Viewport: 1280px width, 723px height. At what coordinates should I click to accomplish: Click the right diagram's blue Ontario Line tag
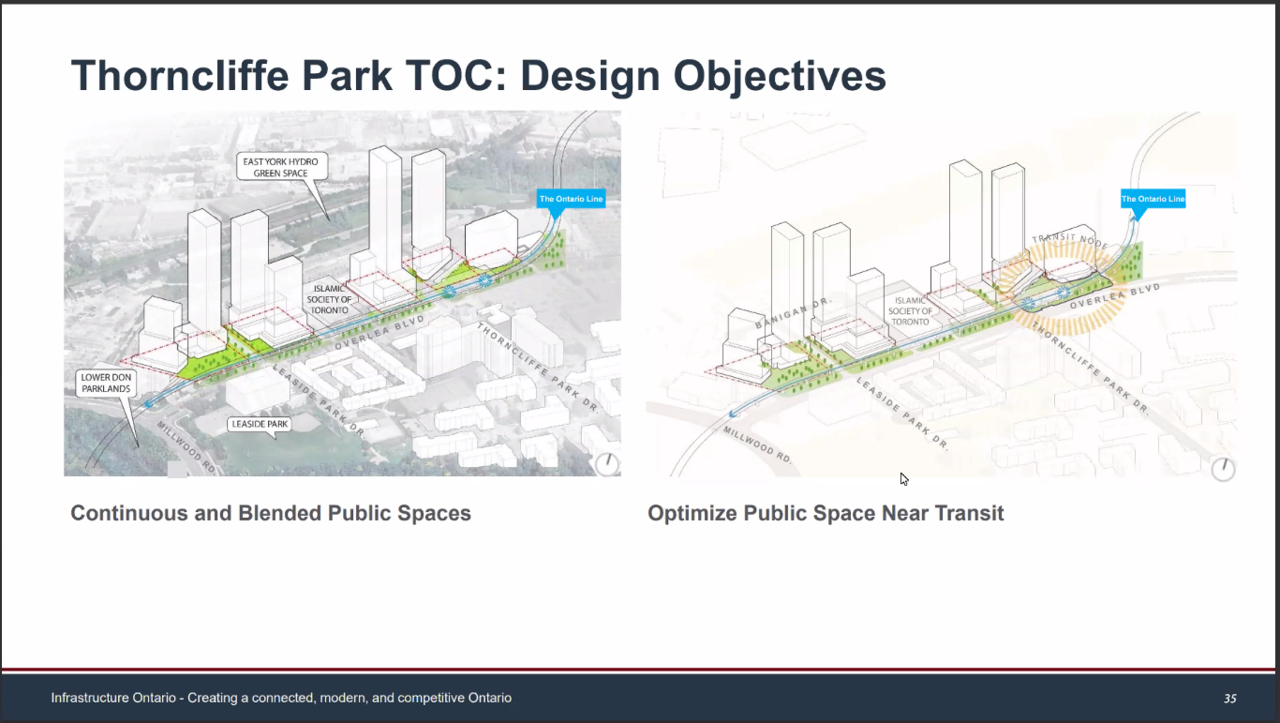(1152, 199)
